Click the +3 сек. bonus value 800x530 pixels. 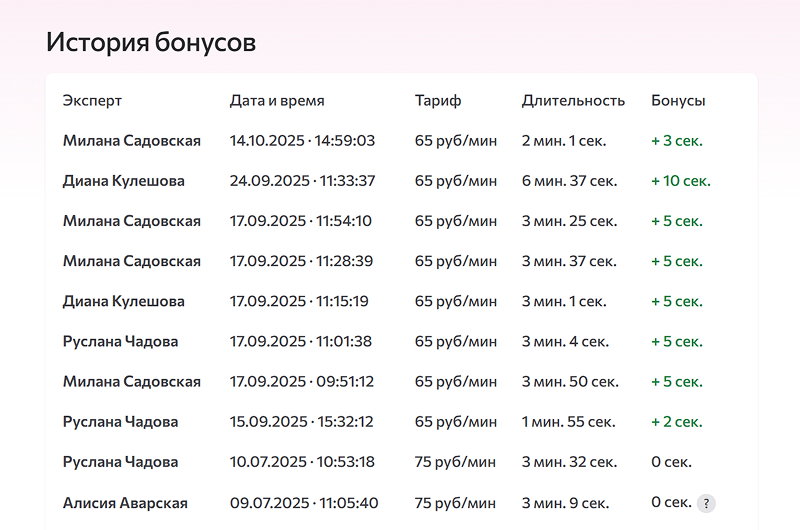pyautogui.click(x=676, y=141)
